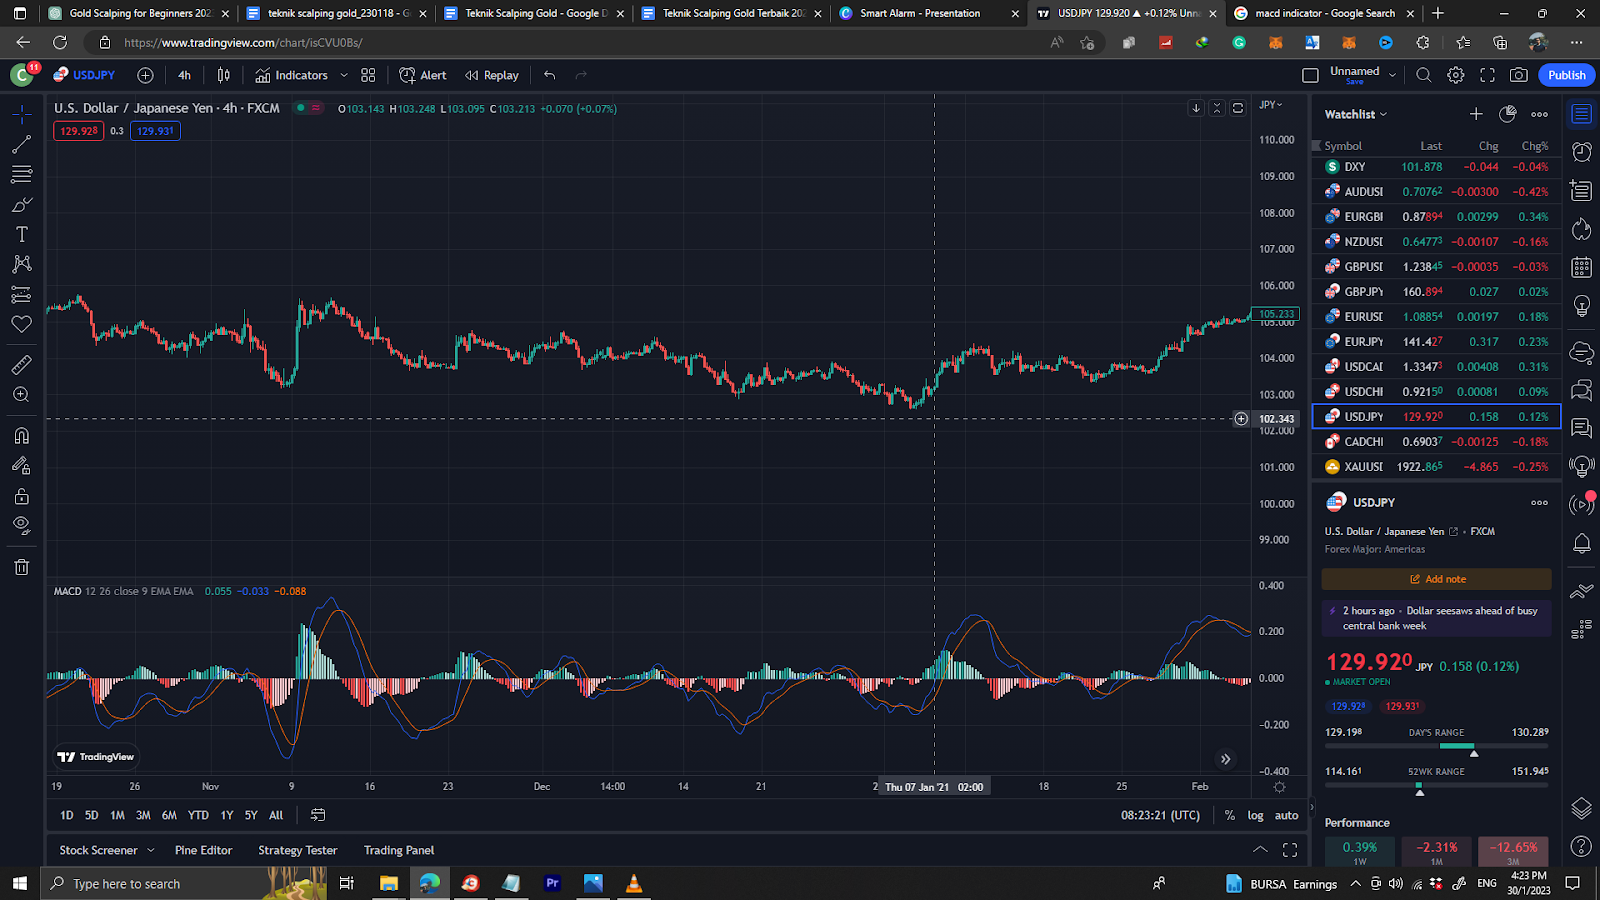This screenshot has width=1600, height=900.
Task: Toggle auto scale on price axis
Action: pos(1286,815)
